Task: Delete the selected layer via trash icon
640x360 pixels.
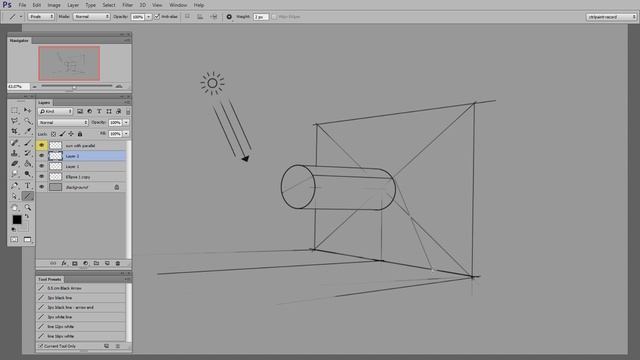Action: (x=118, y=264)
